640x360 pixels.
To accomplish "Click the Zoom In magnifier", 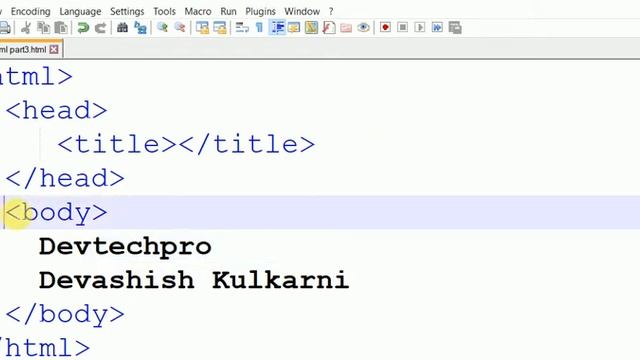I will pos(162,28).
